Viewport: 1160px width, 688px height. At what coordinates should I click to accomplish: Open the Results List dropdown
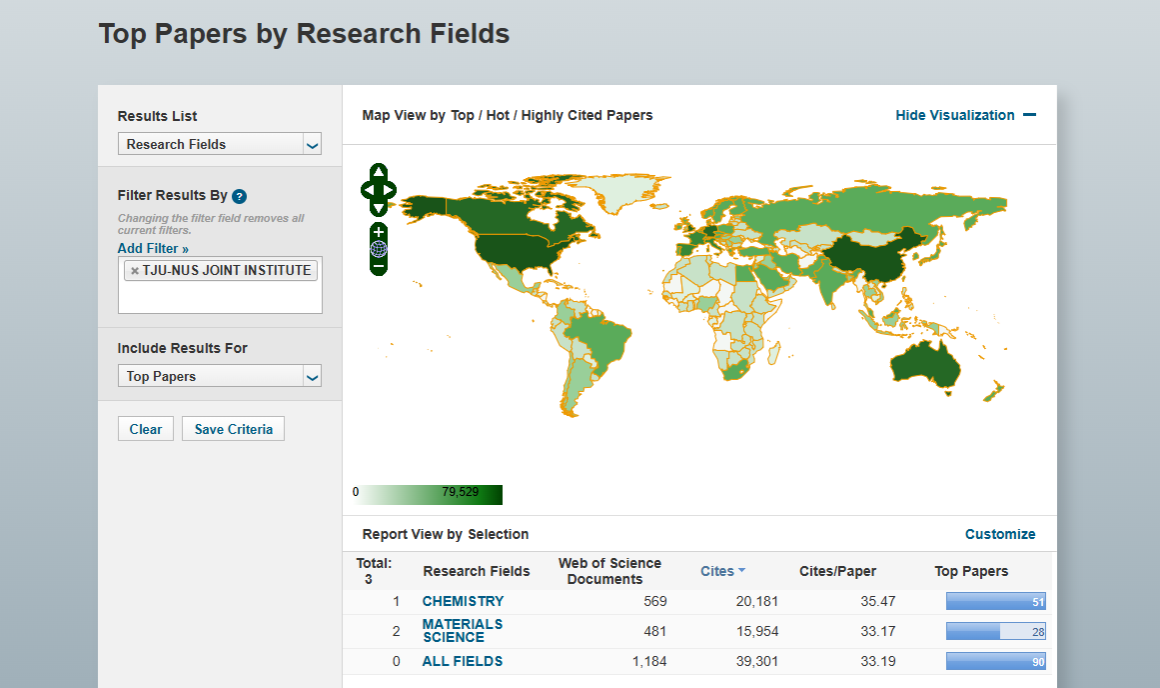click(x=219, y=145)
